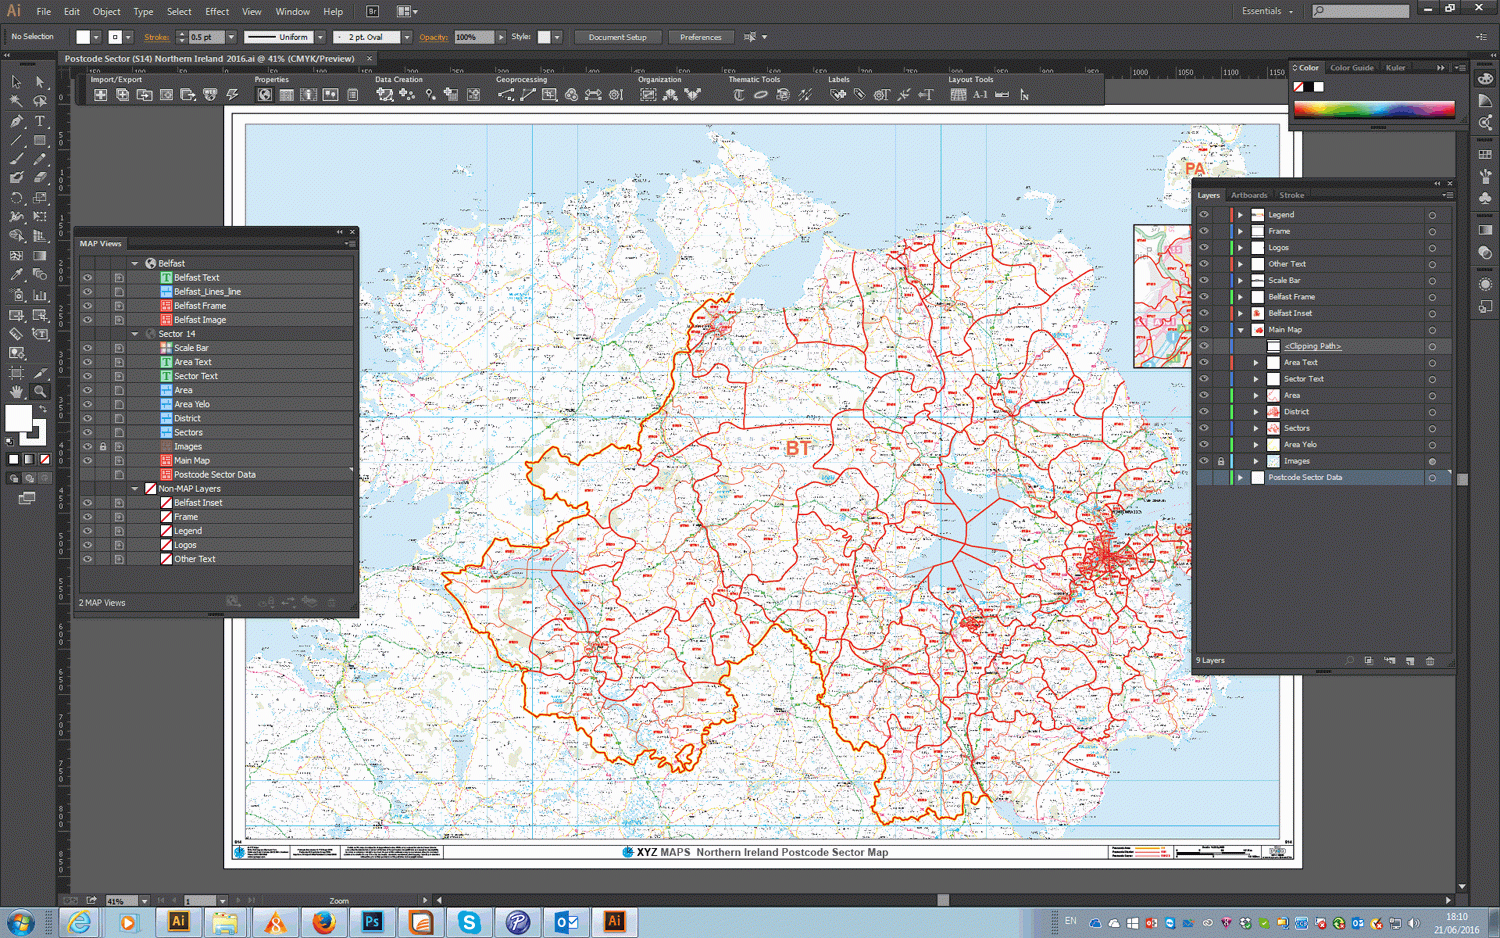Image resolution: width=1500 pixels, height=938 pixels.
Task: Click the delete layer trash icon in Layers panel
Action: [1430, 661]
